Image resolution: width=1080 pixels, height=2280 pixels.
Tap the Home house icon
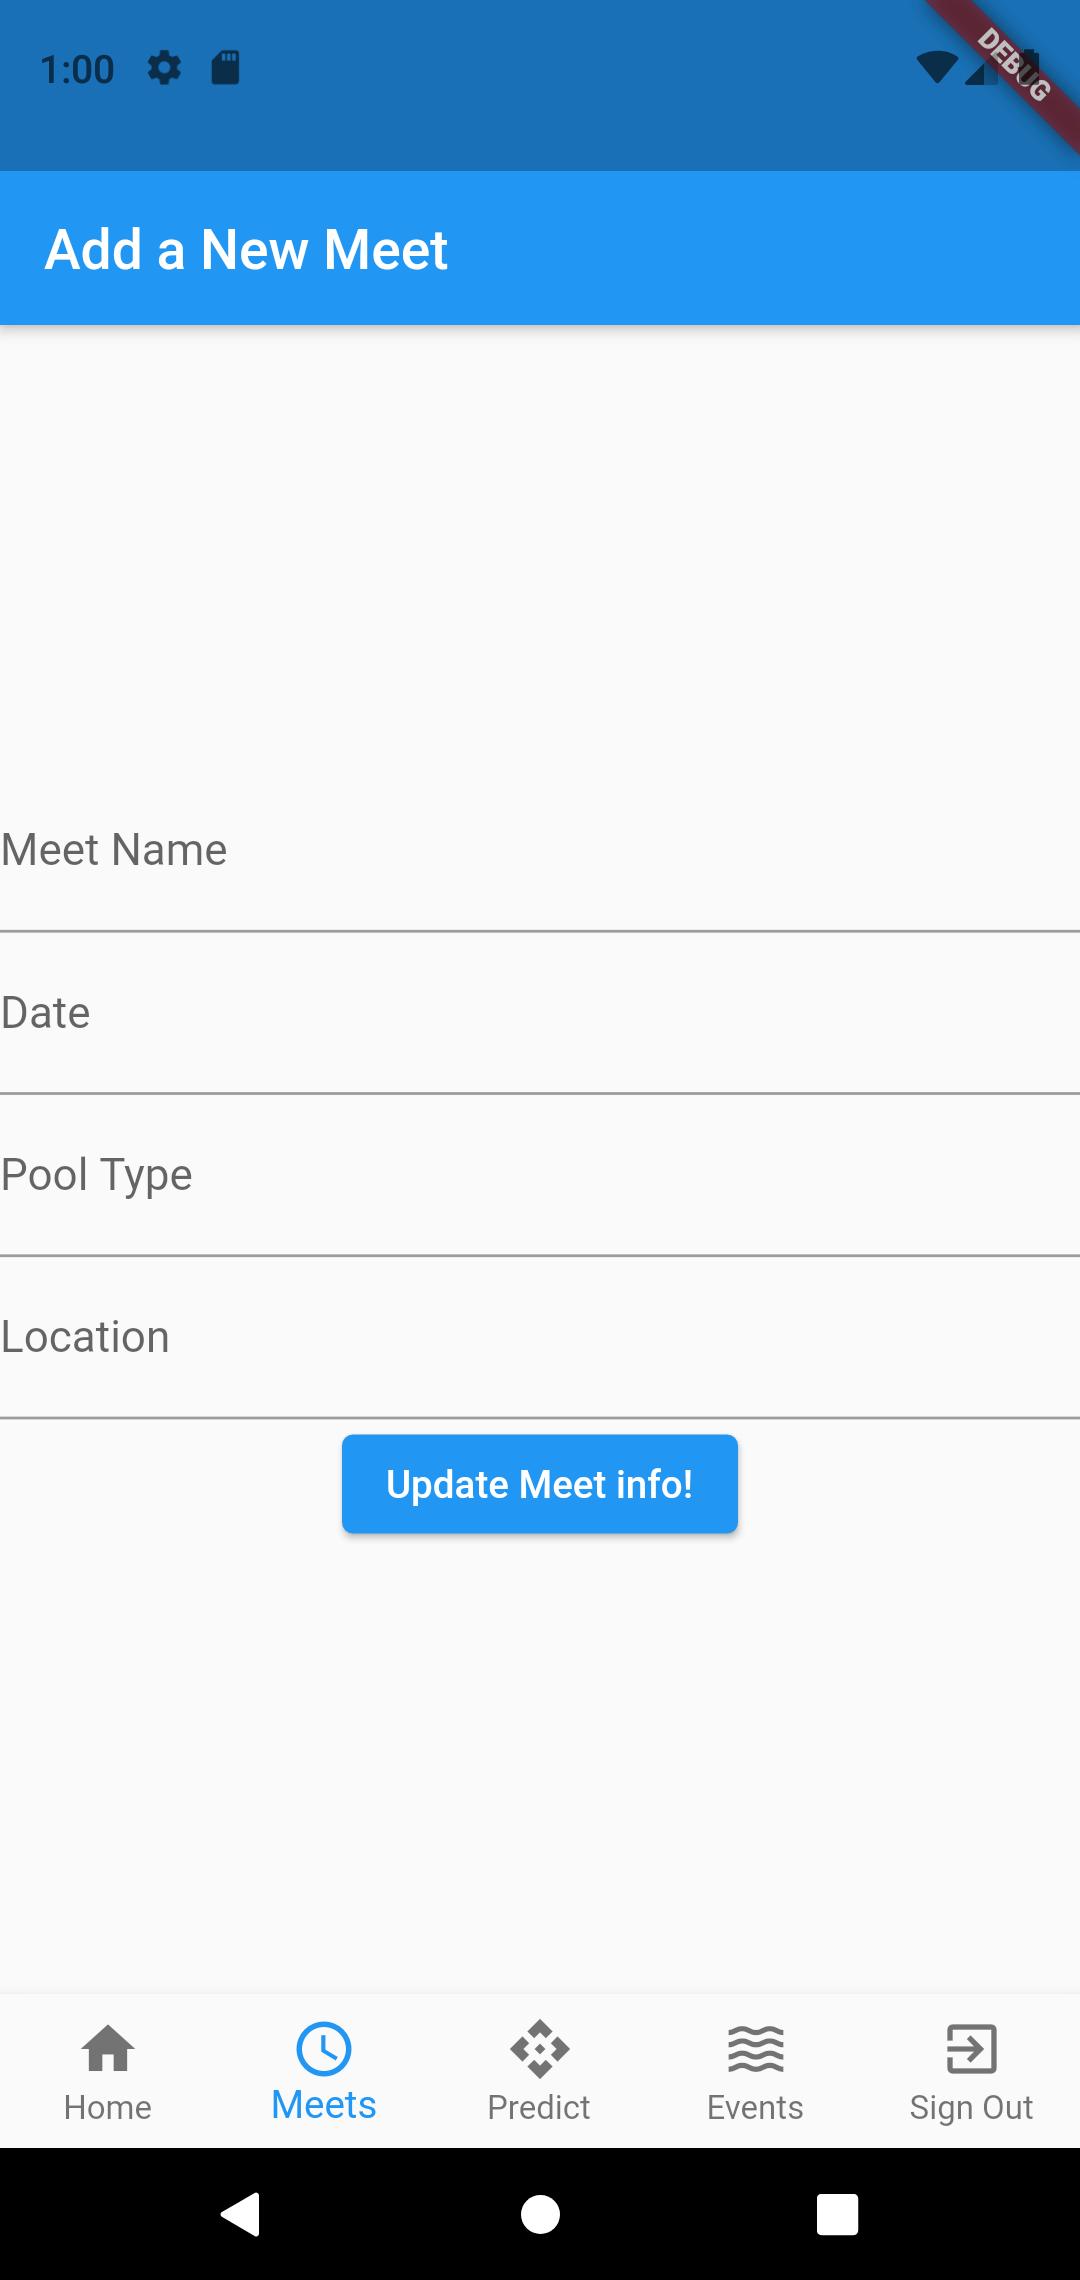tap(108, 2048)
